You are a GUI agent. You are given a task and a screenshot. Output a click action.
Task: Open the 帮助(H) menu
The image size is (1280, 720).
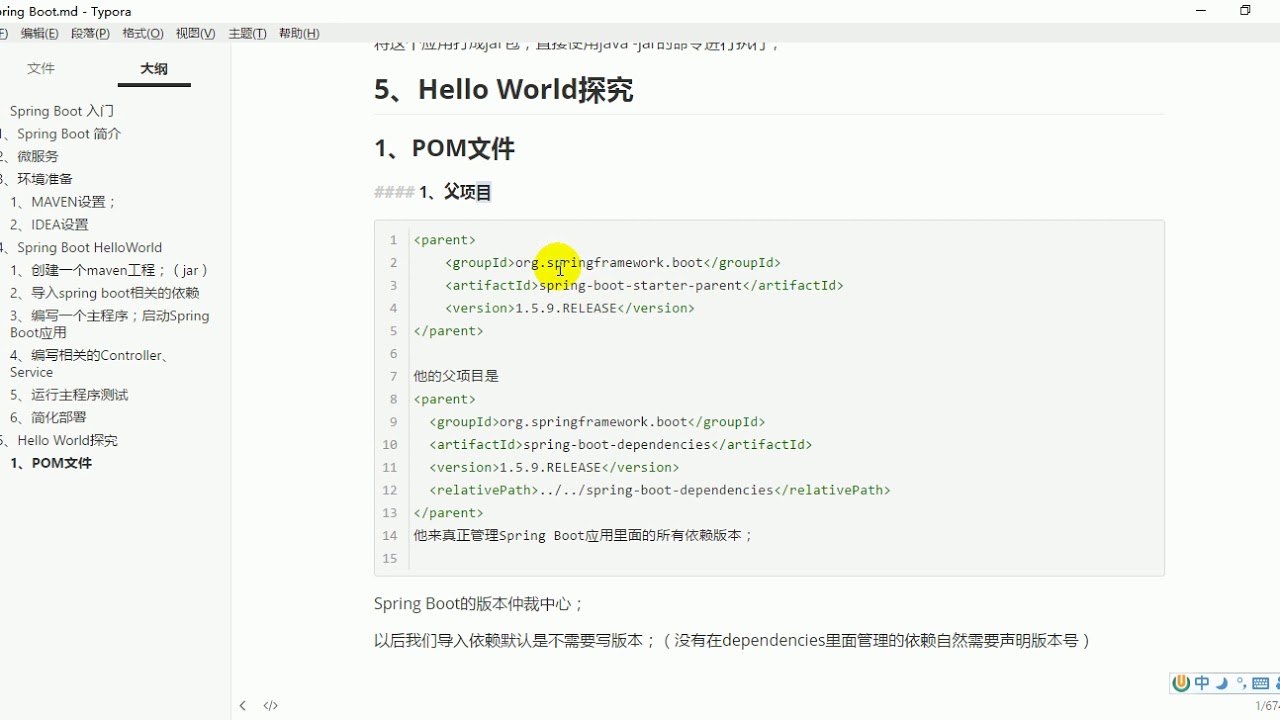coord(299,33)
